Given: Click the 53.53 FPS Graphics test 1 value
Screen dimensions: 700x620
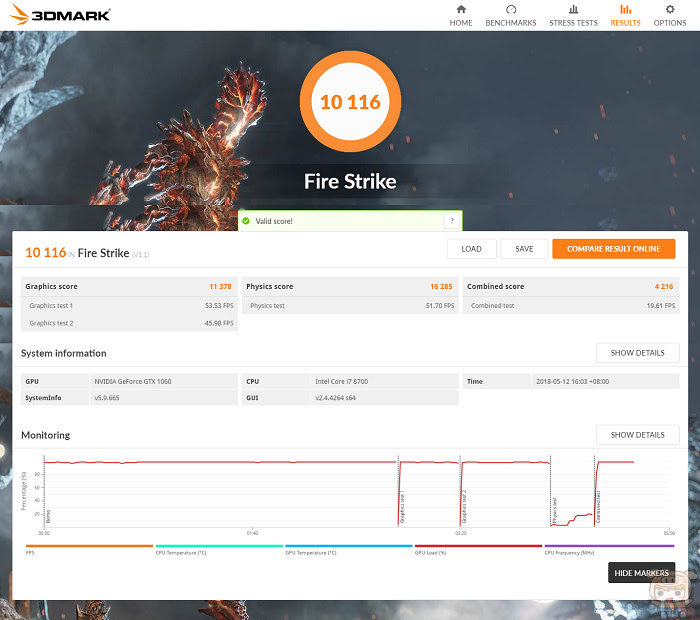Looking at the screenshot, I should tap(219, 306).
